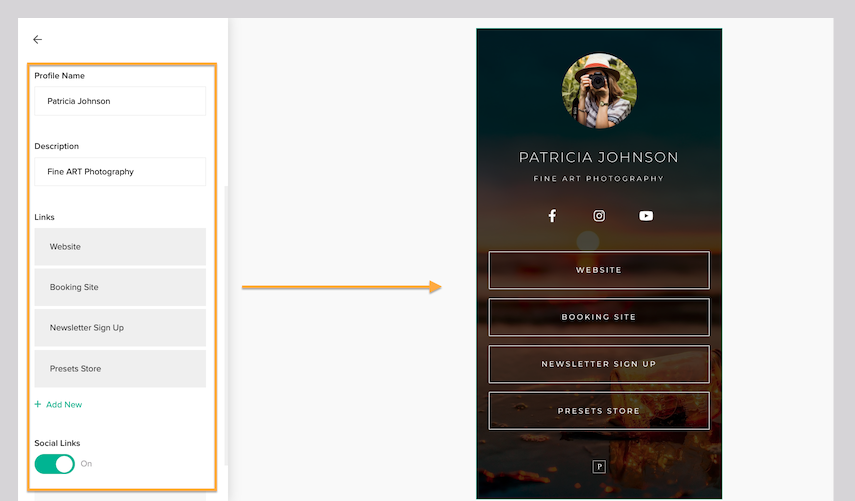Select the Newsletter Sign Up link row
This screenshot has height=501, width=855.
(x=120, y=328)
